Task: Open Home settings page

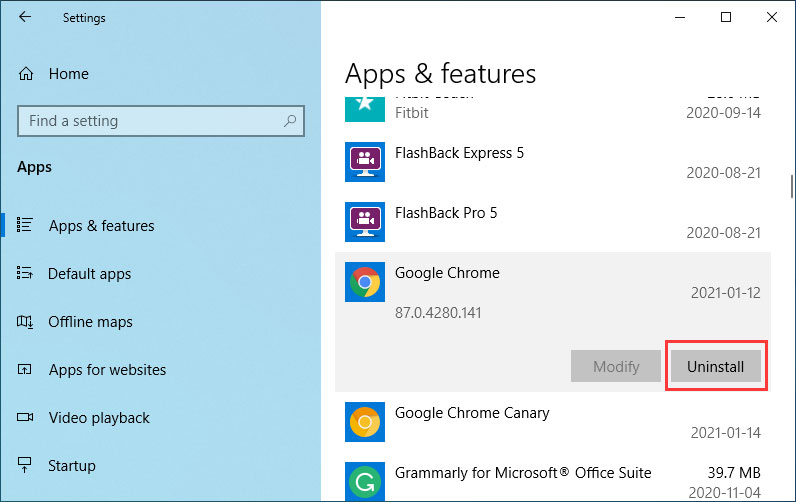Action: [x=69, y=74]
